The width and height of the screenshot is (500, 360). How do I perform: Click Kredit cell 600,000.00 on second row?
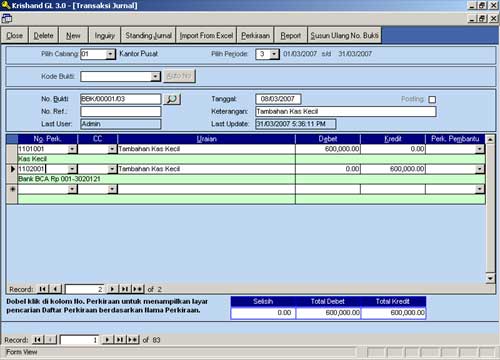393,169
